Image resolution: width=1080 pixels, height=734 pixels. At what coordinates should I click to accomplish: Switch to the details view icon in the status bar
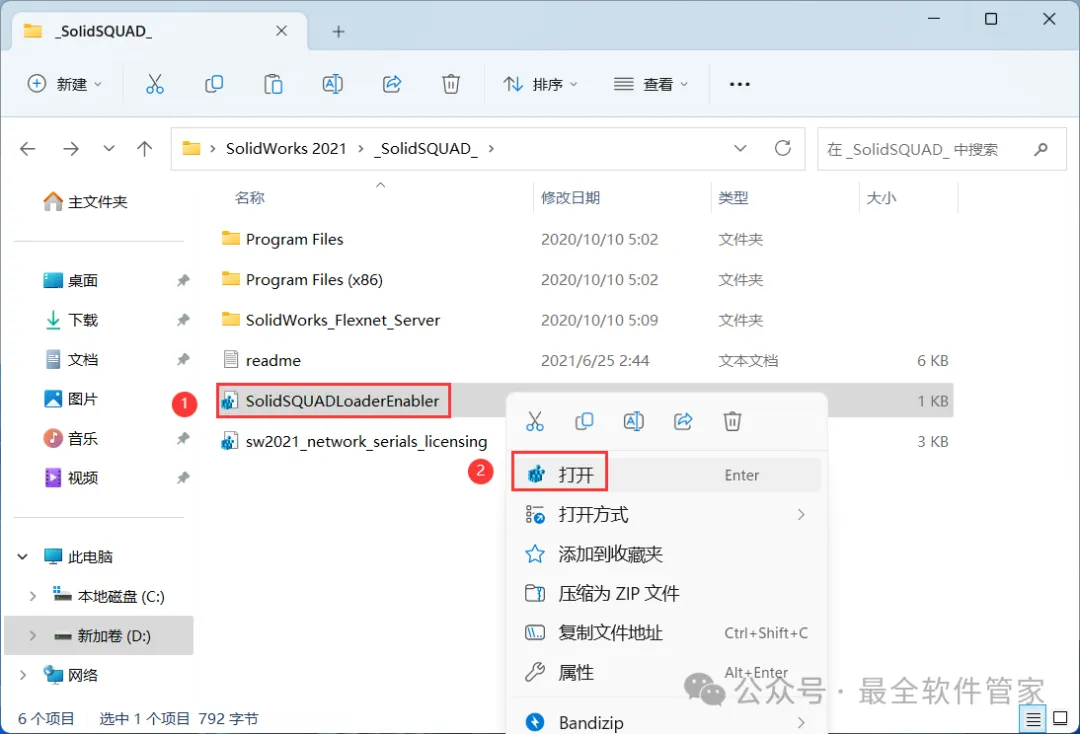[1033, 720]
